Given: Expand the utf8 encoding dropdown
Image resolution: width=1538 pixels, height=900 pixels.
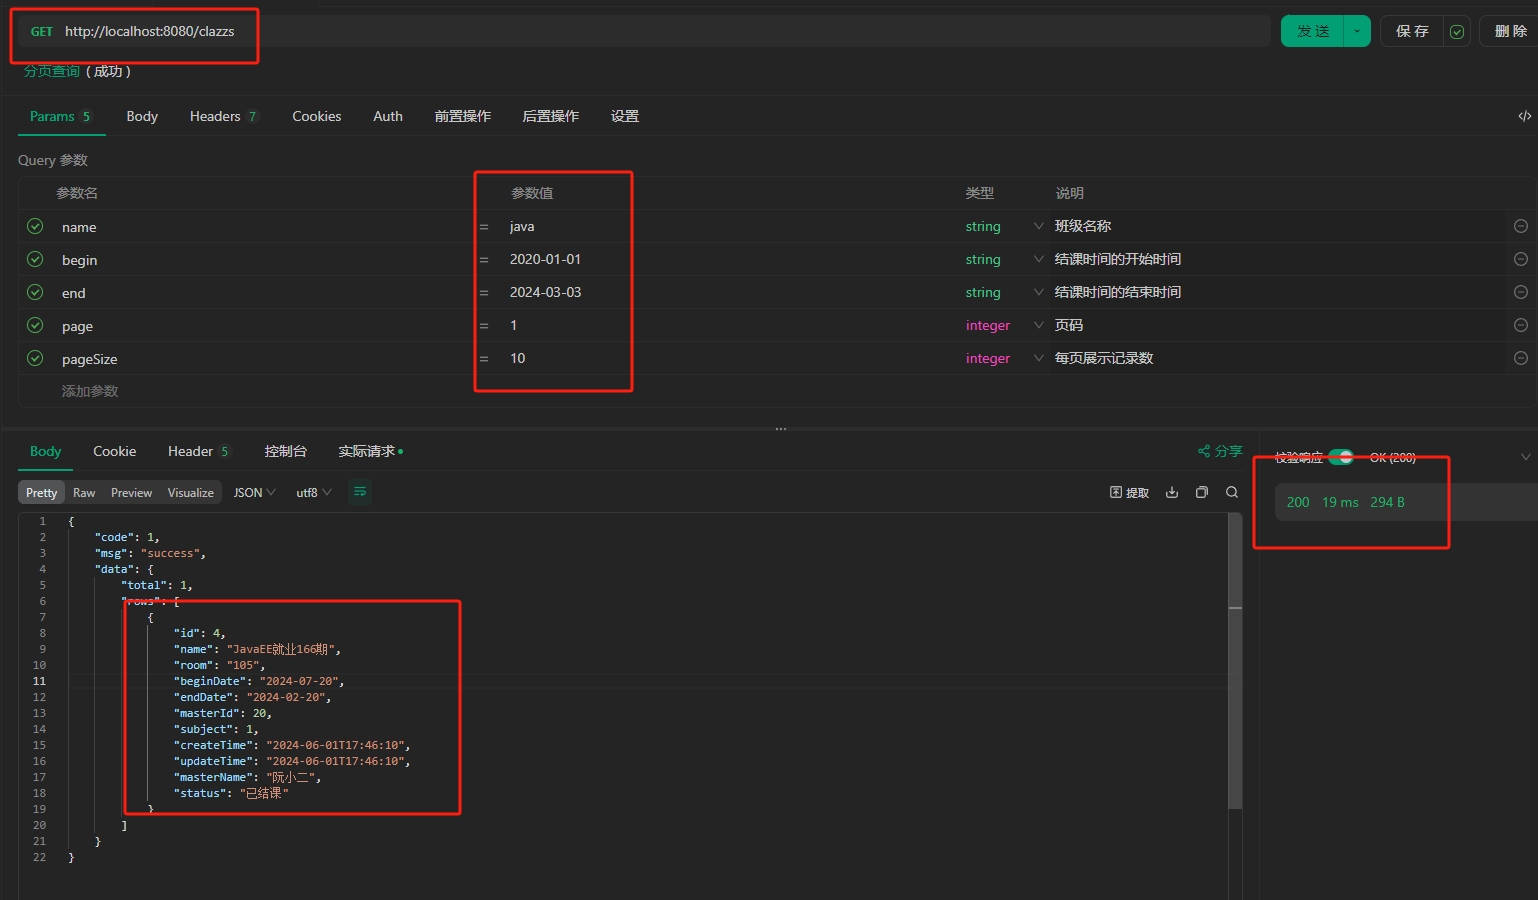Looking at the screenshot, I should click(313, 492).
